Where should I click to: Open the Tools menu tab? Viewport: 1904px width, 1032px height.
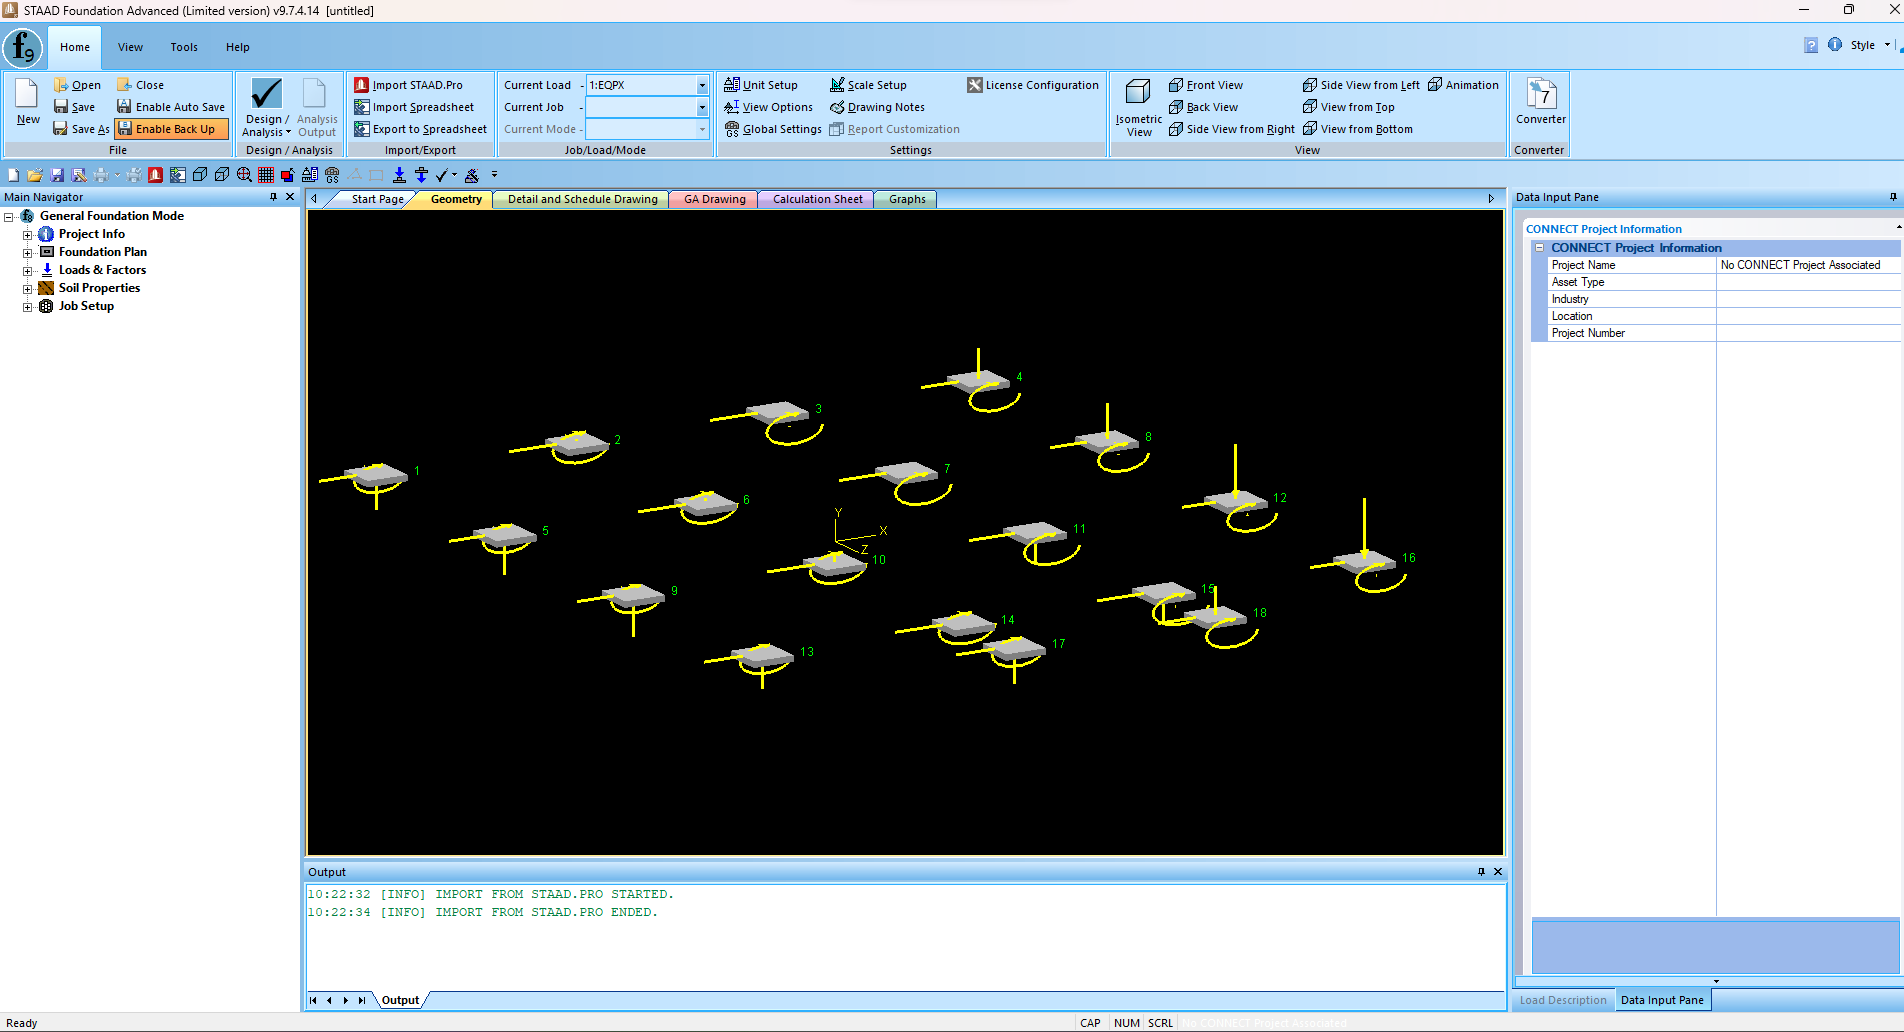184,47
